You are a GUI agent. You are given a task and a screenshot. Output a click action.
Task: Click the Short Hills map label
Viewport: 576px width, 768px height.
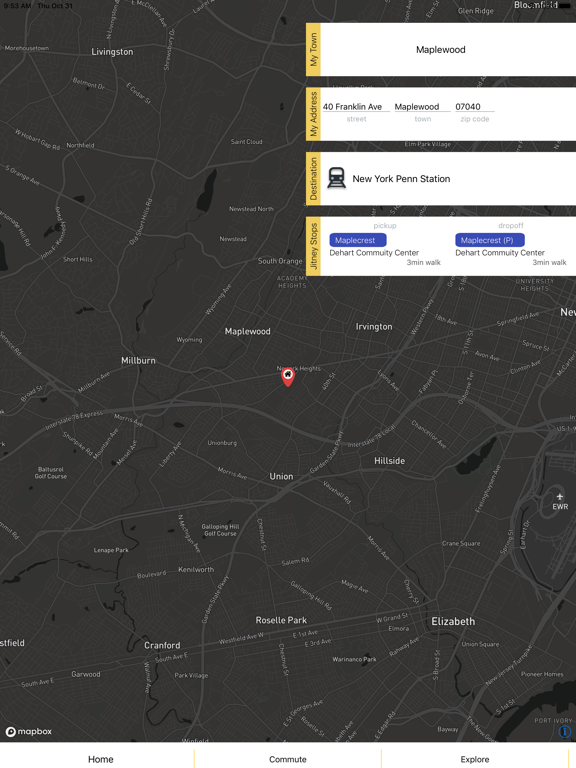click(77, 259)
